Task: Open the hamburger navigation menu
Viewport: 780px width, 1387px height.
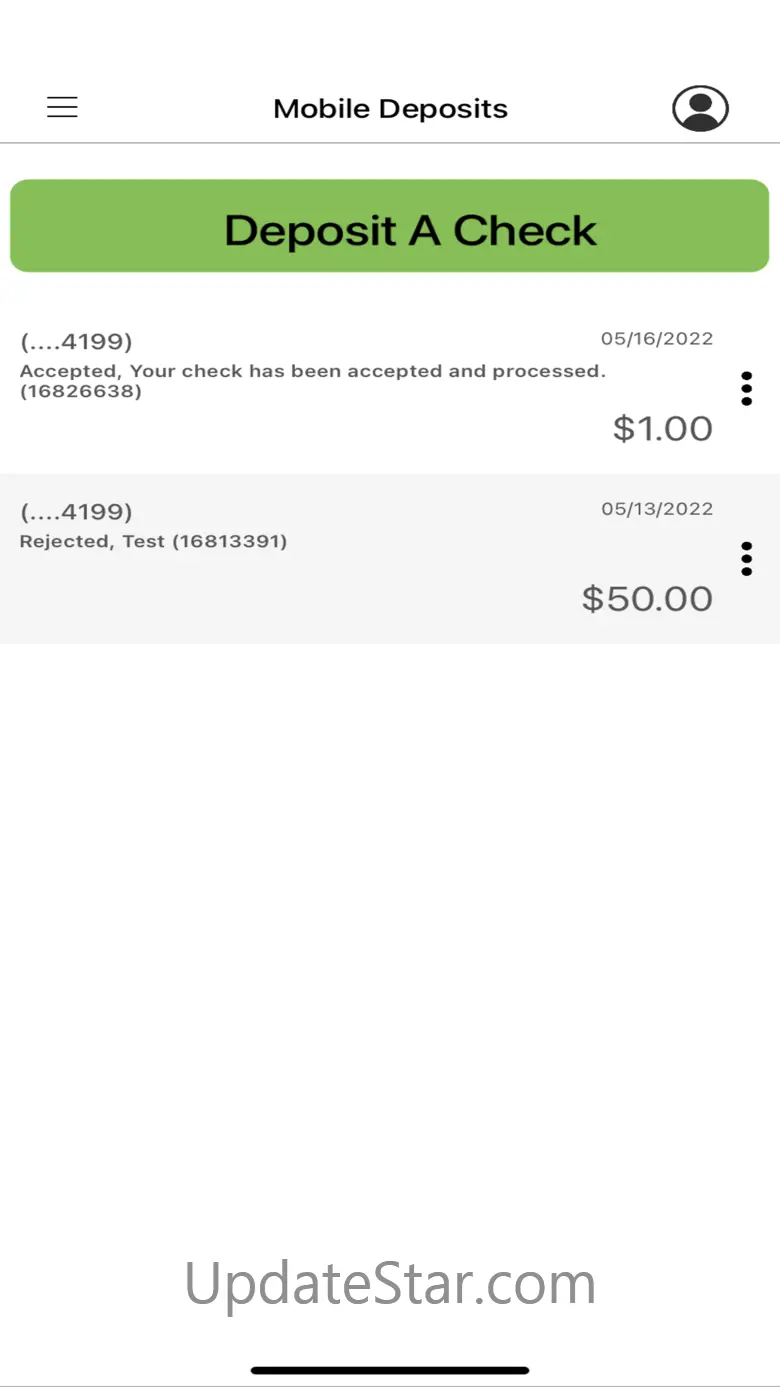Action: (62, 107)
